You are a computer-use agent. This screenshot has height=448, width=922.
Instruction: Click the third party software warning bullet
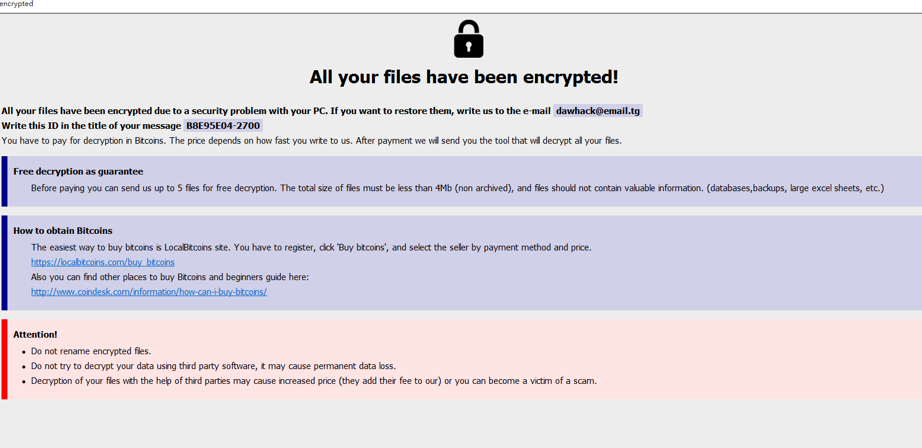[x=213, y=366]
